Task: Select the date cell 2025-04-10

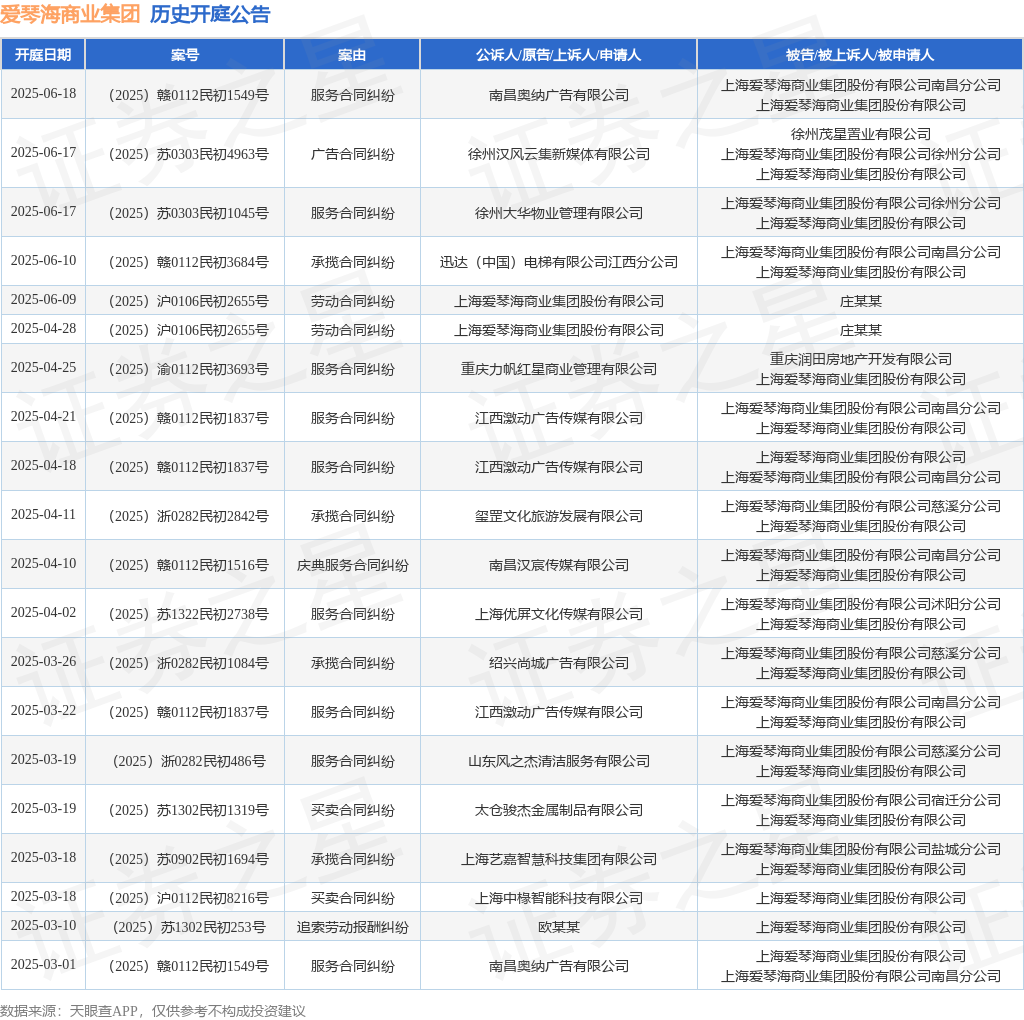Action: pyautogui.click(x=43, y=563)
